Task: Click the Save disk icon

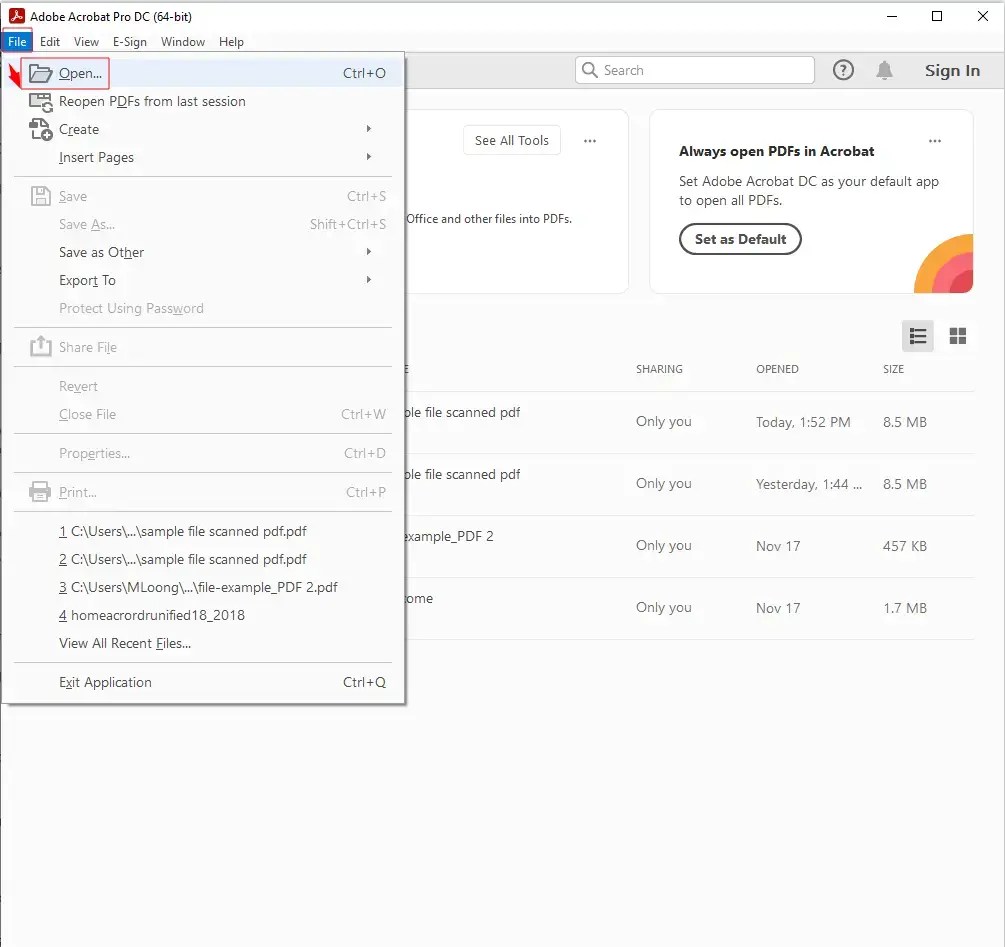Action: coord(40,195)
